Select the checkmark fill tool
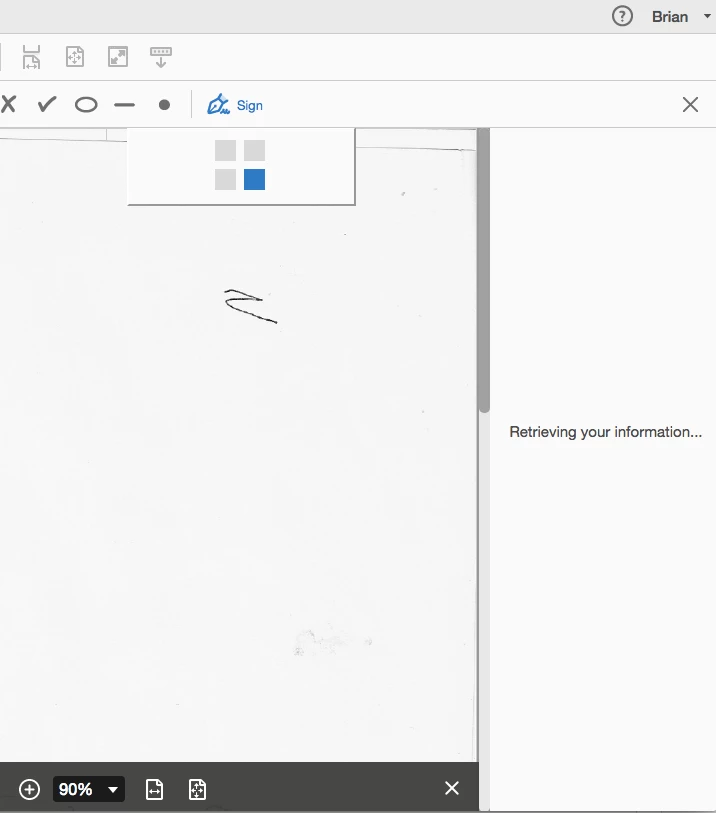This screenshot has height=813, width=716. coord(47,104)
